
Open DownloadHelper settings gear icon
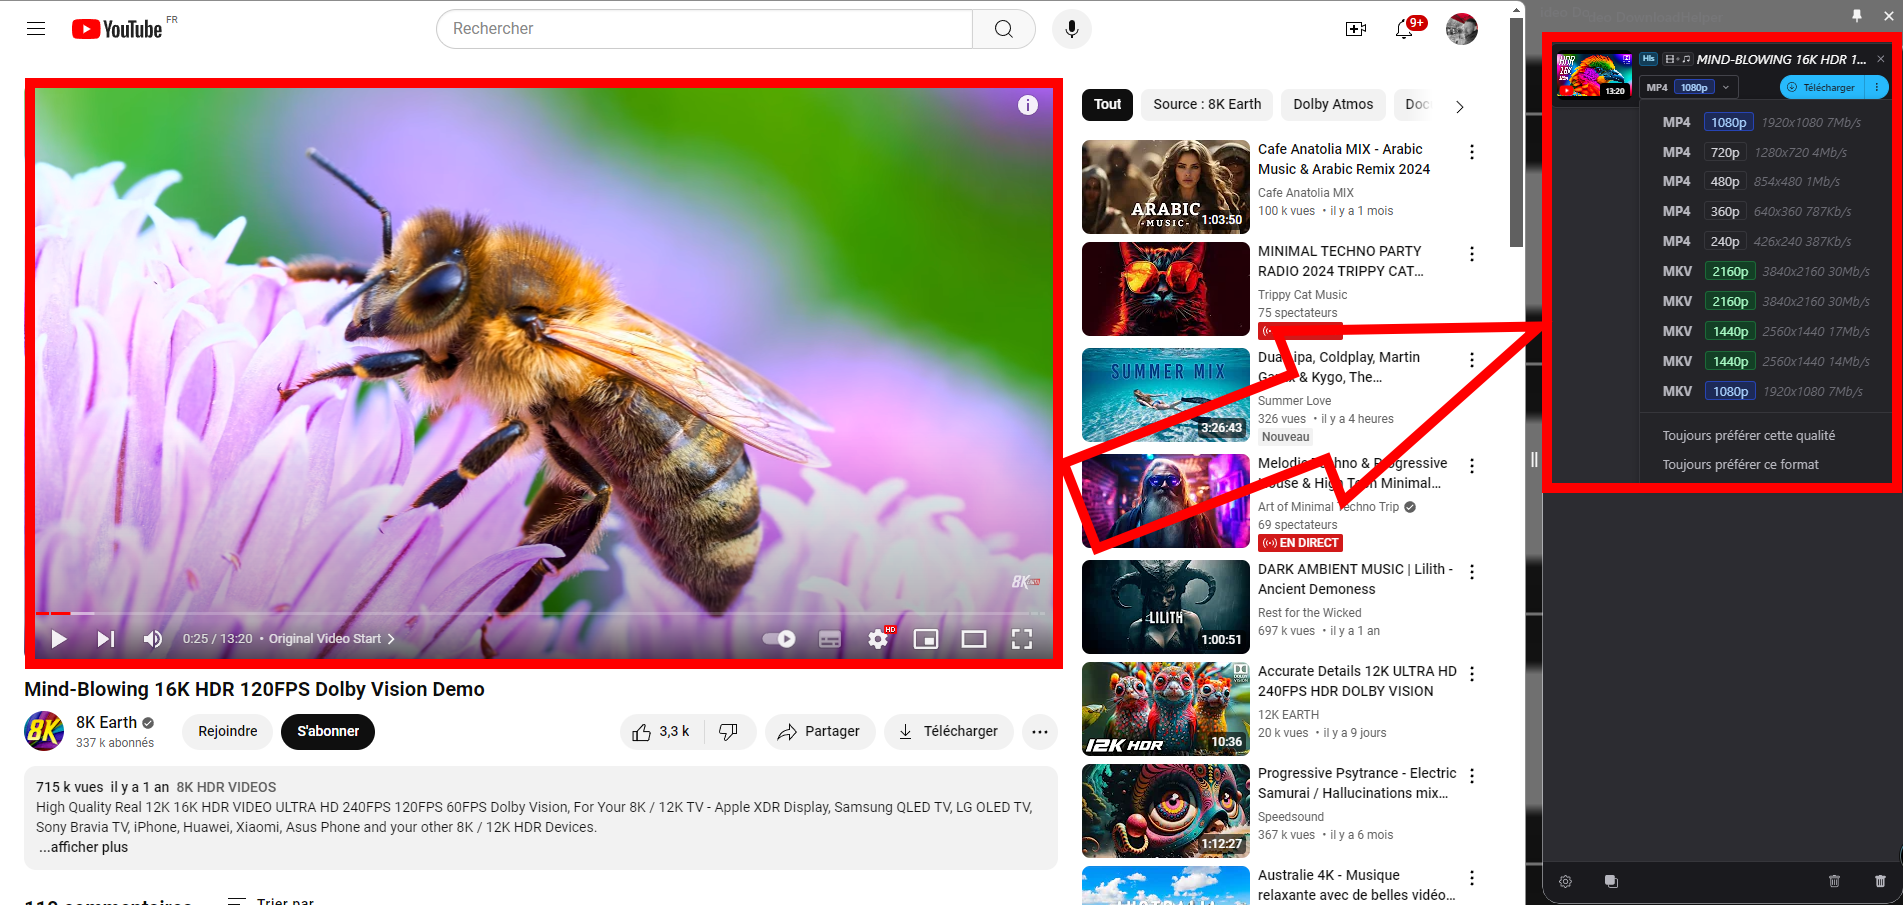pos(1566,881)
